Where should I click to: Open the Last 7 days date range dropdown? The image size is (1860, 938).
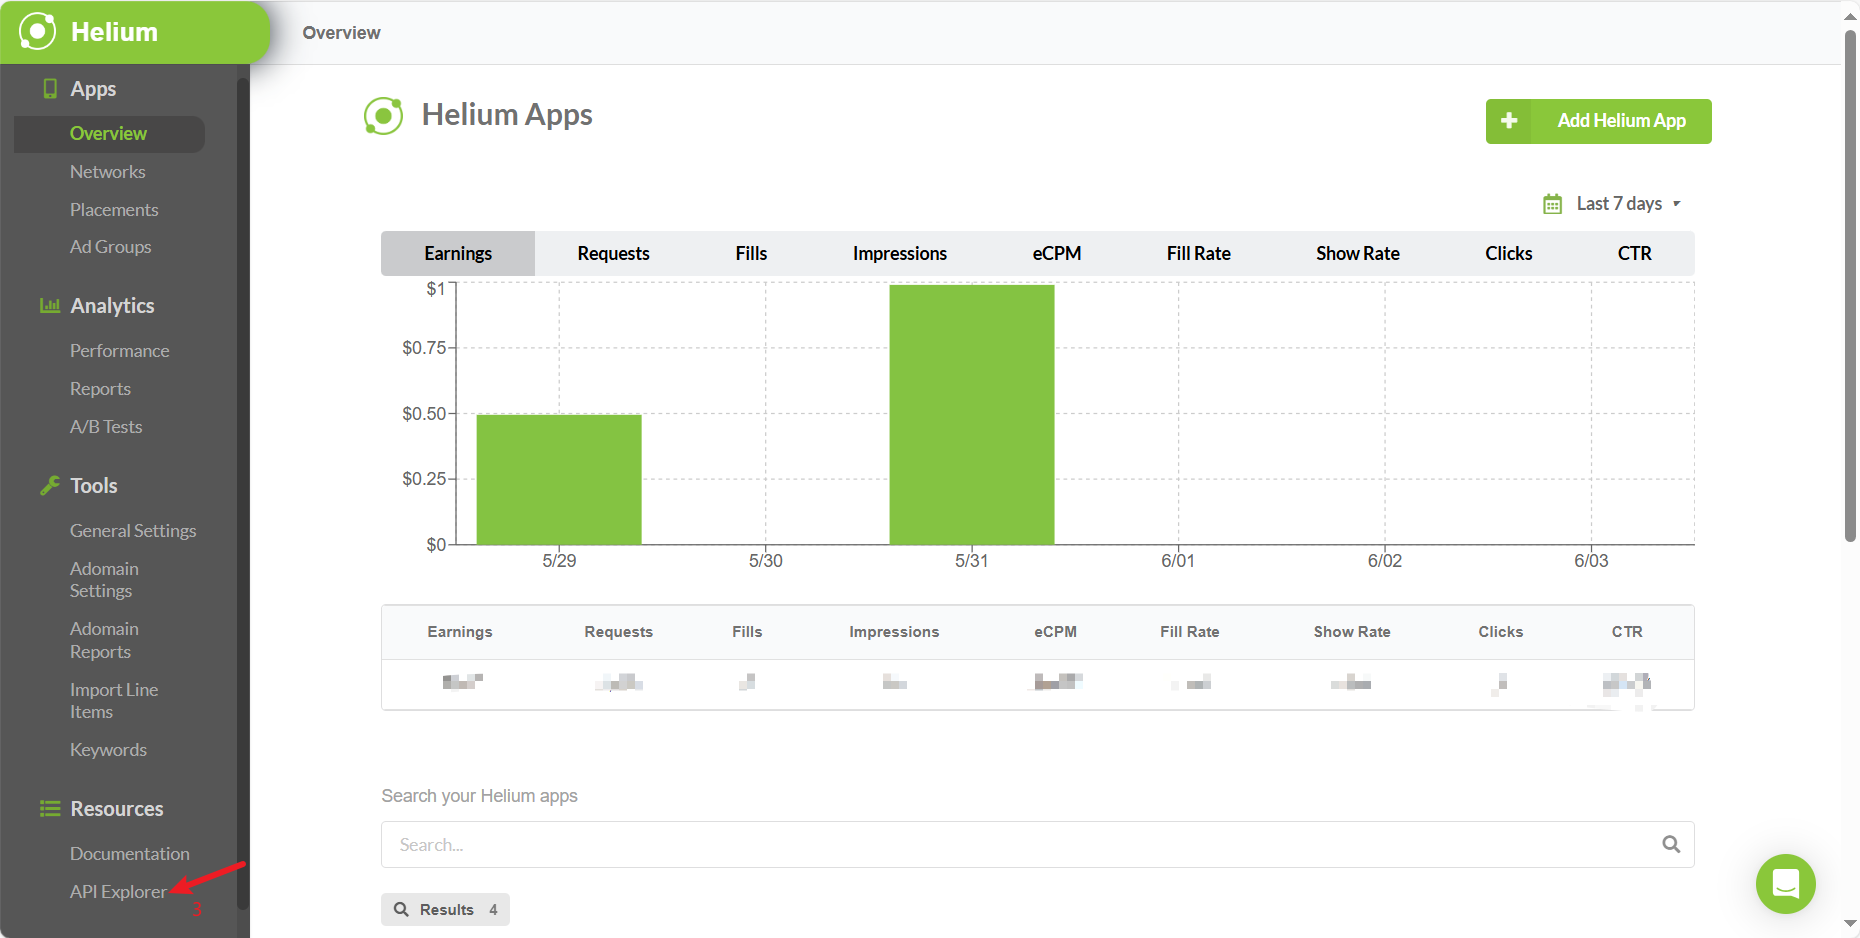coord(1620,203)
